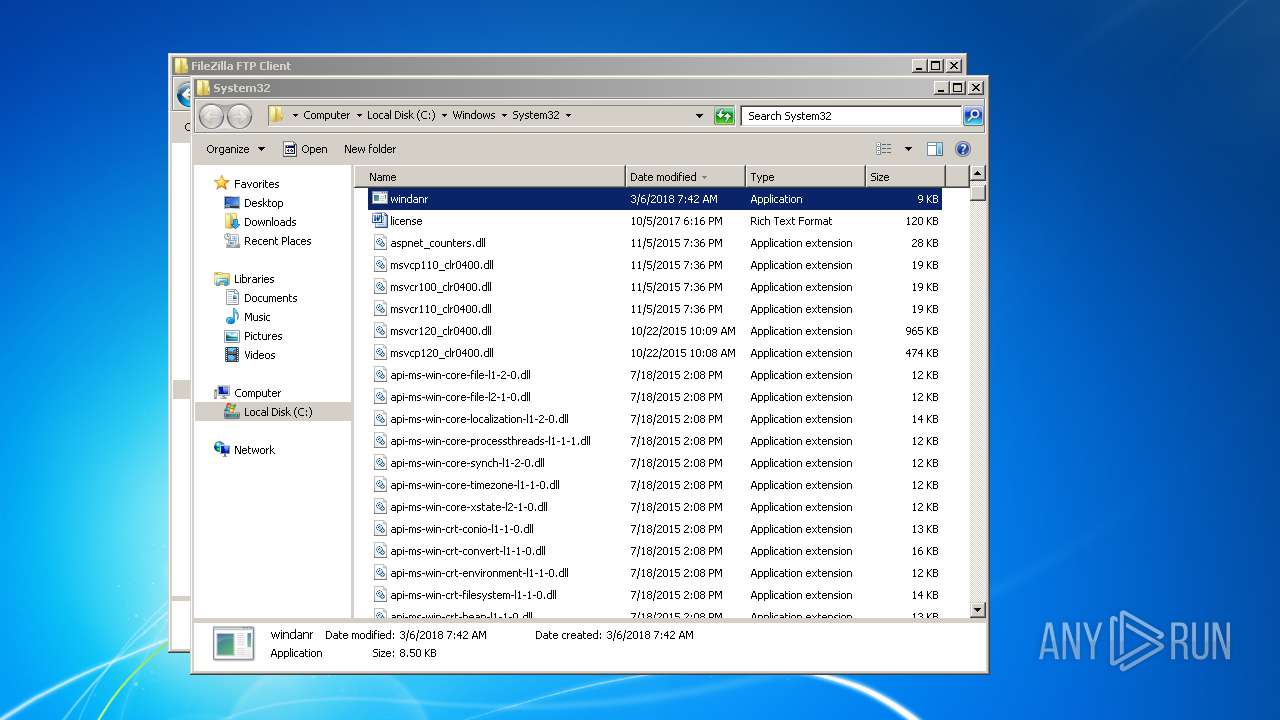The width and height of the screenshot is (1280, 720).
Task: Click the Videos library icon
Action: [232, 355]
